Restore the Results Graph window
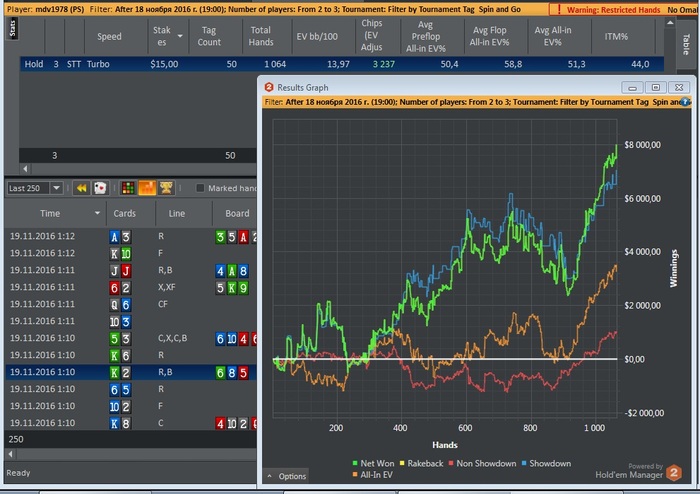Viewport: 700px width, 494px height. click(x=655, y=87)
